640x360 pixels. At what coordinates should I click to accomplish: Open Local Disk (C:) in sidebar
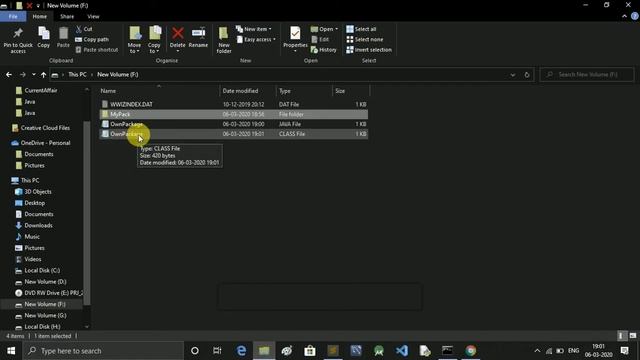click(x=42, y=271)
